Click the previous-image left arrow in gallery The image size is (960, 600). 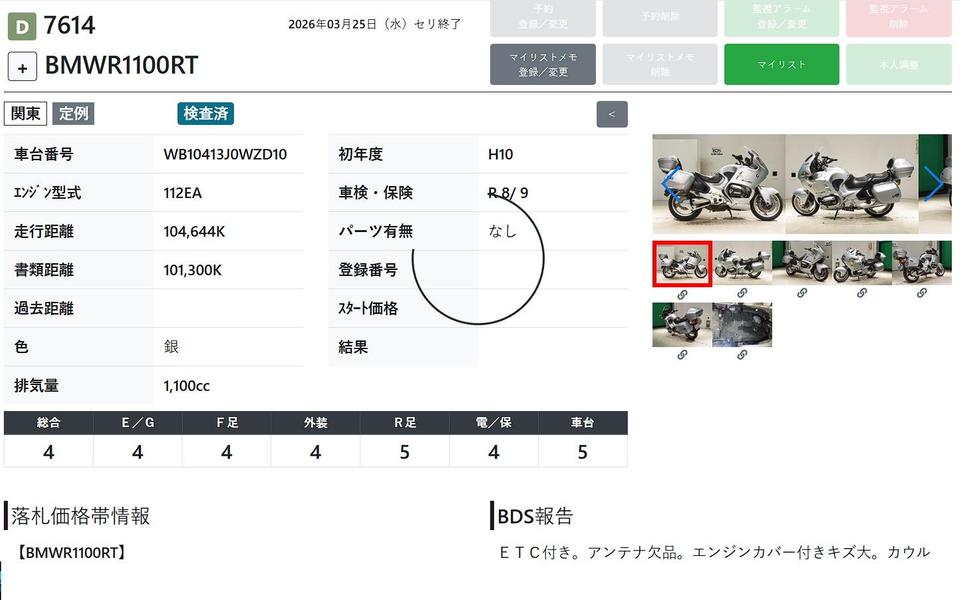668,184
